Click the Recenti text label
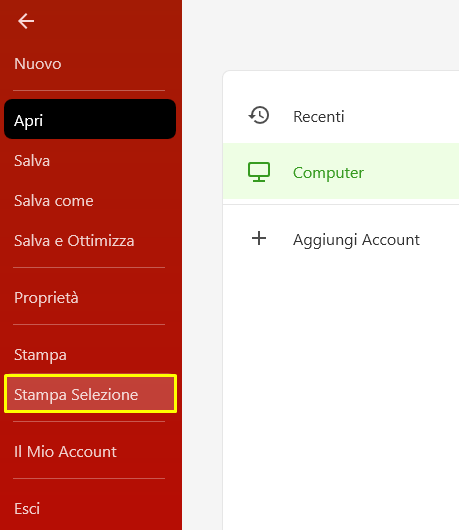459x530 pixels. tap(318, 117)
